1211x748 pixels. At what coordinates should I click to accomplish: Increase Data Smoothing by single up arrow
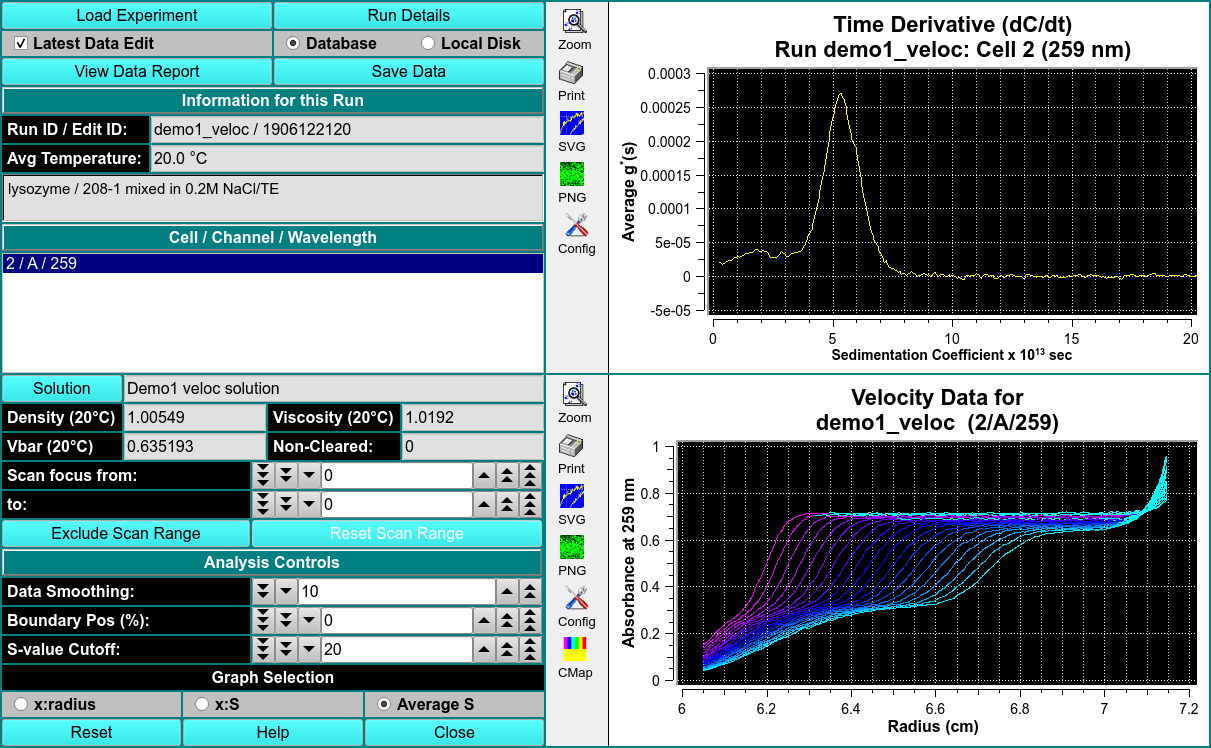pyautogui.click(x=508, y=592)
